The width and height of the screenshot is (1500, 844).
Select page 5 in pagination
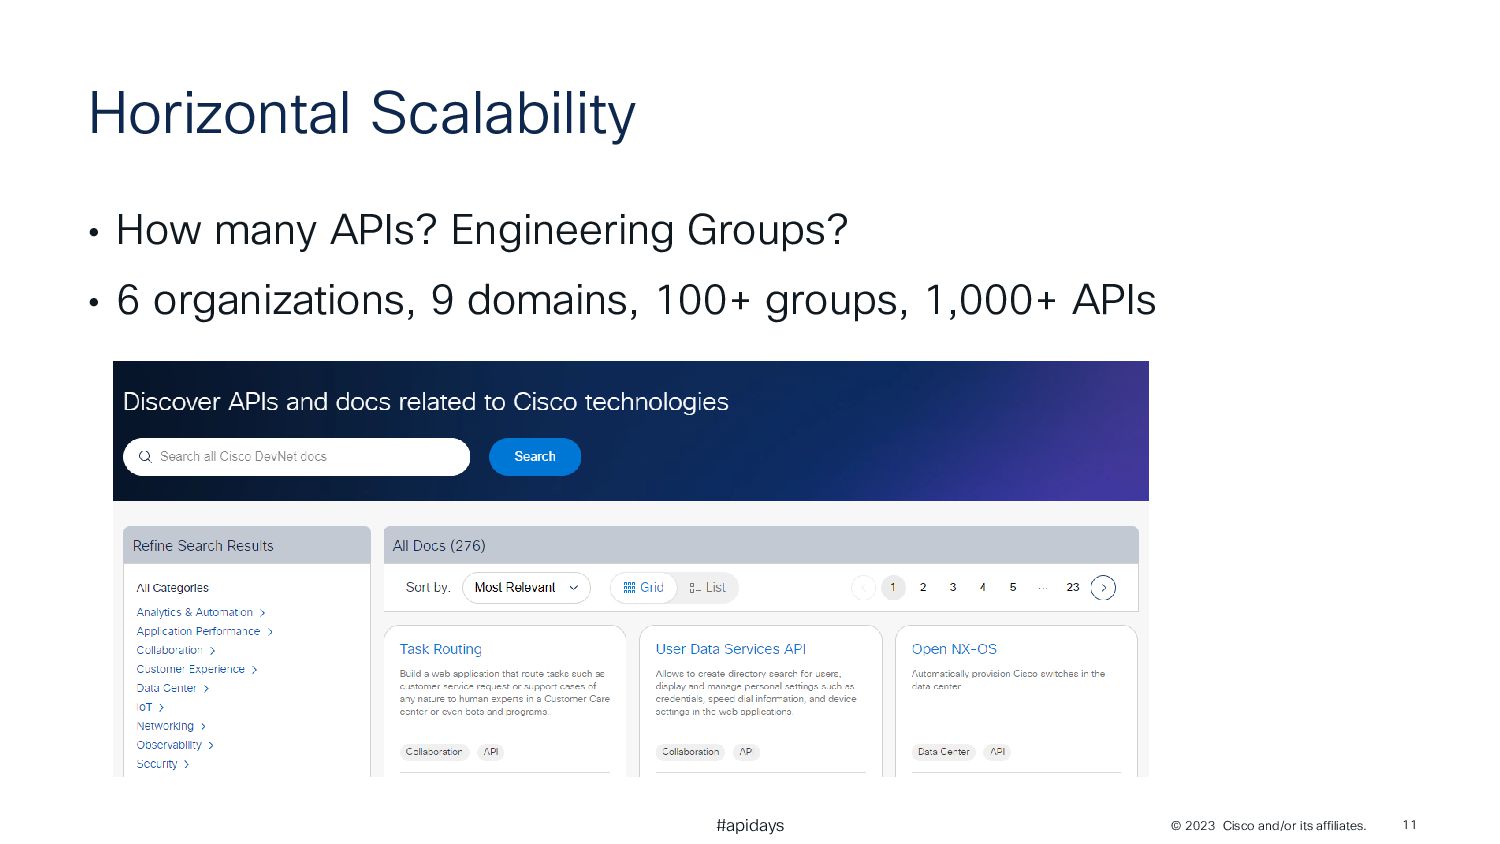1013,588
